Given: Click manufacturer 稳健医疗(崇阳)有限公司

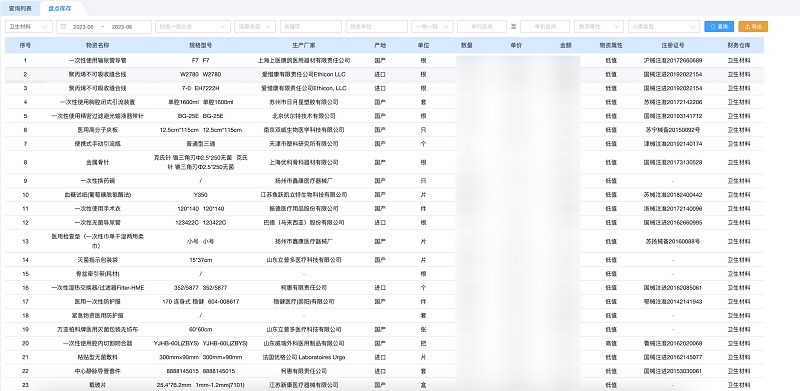Looking at the screenshot, I should [x=304, y=302].
